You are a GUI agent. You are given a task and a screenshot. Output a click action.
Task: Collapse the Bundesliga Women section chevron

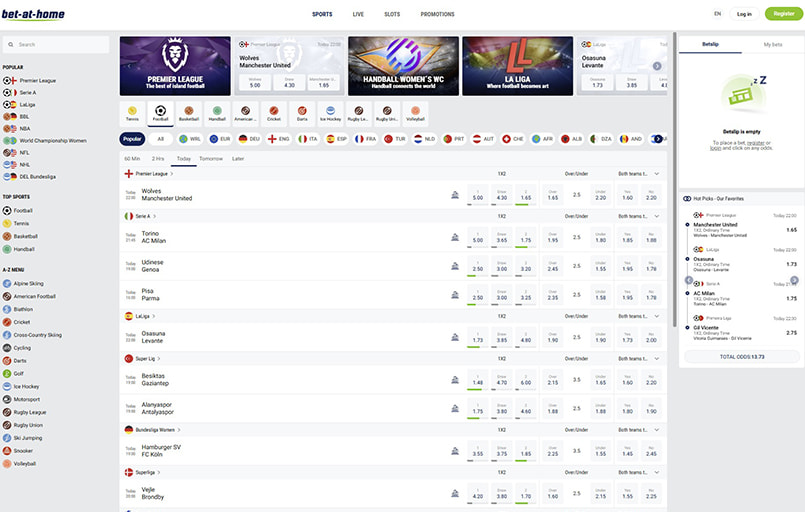click(x=657, y=430)
